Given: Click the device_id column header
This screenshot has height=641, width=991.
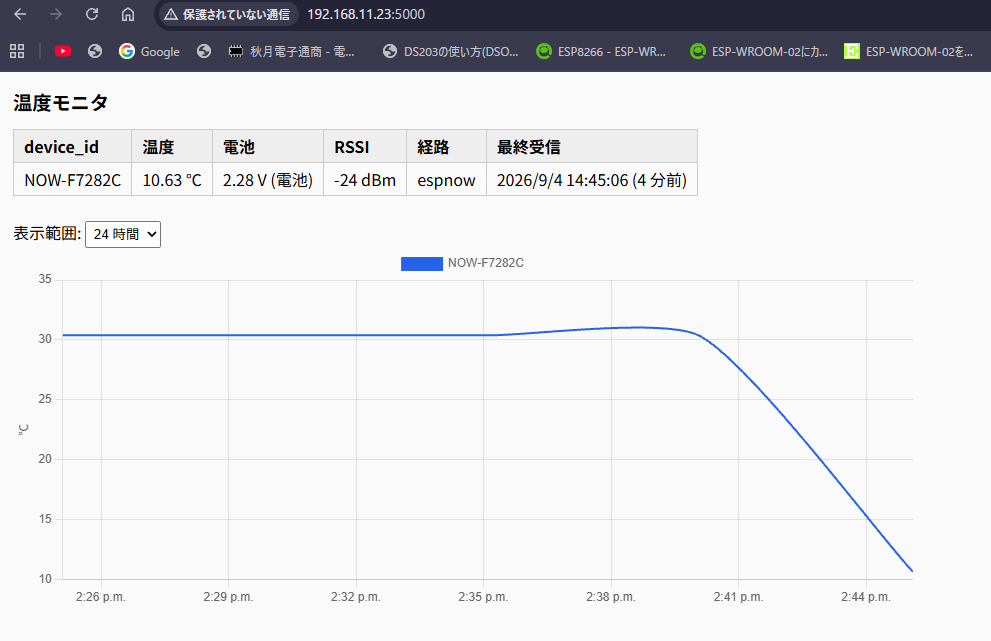Looking at the screenshot, I should tap(73, 147).
